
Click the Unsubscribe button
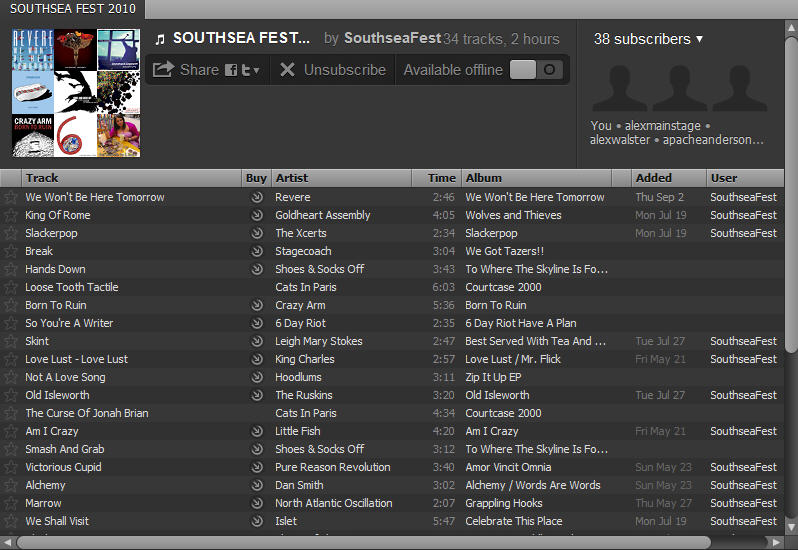pos(333,70)
